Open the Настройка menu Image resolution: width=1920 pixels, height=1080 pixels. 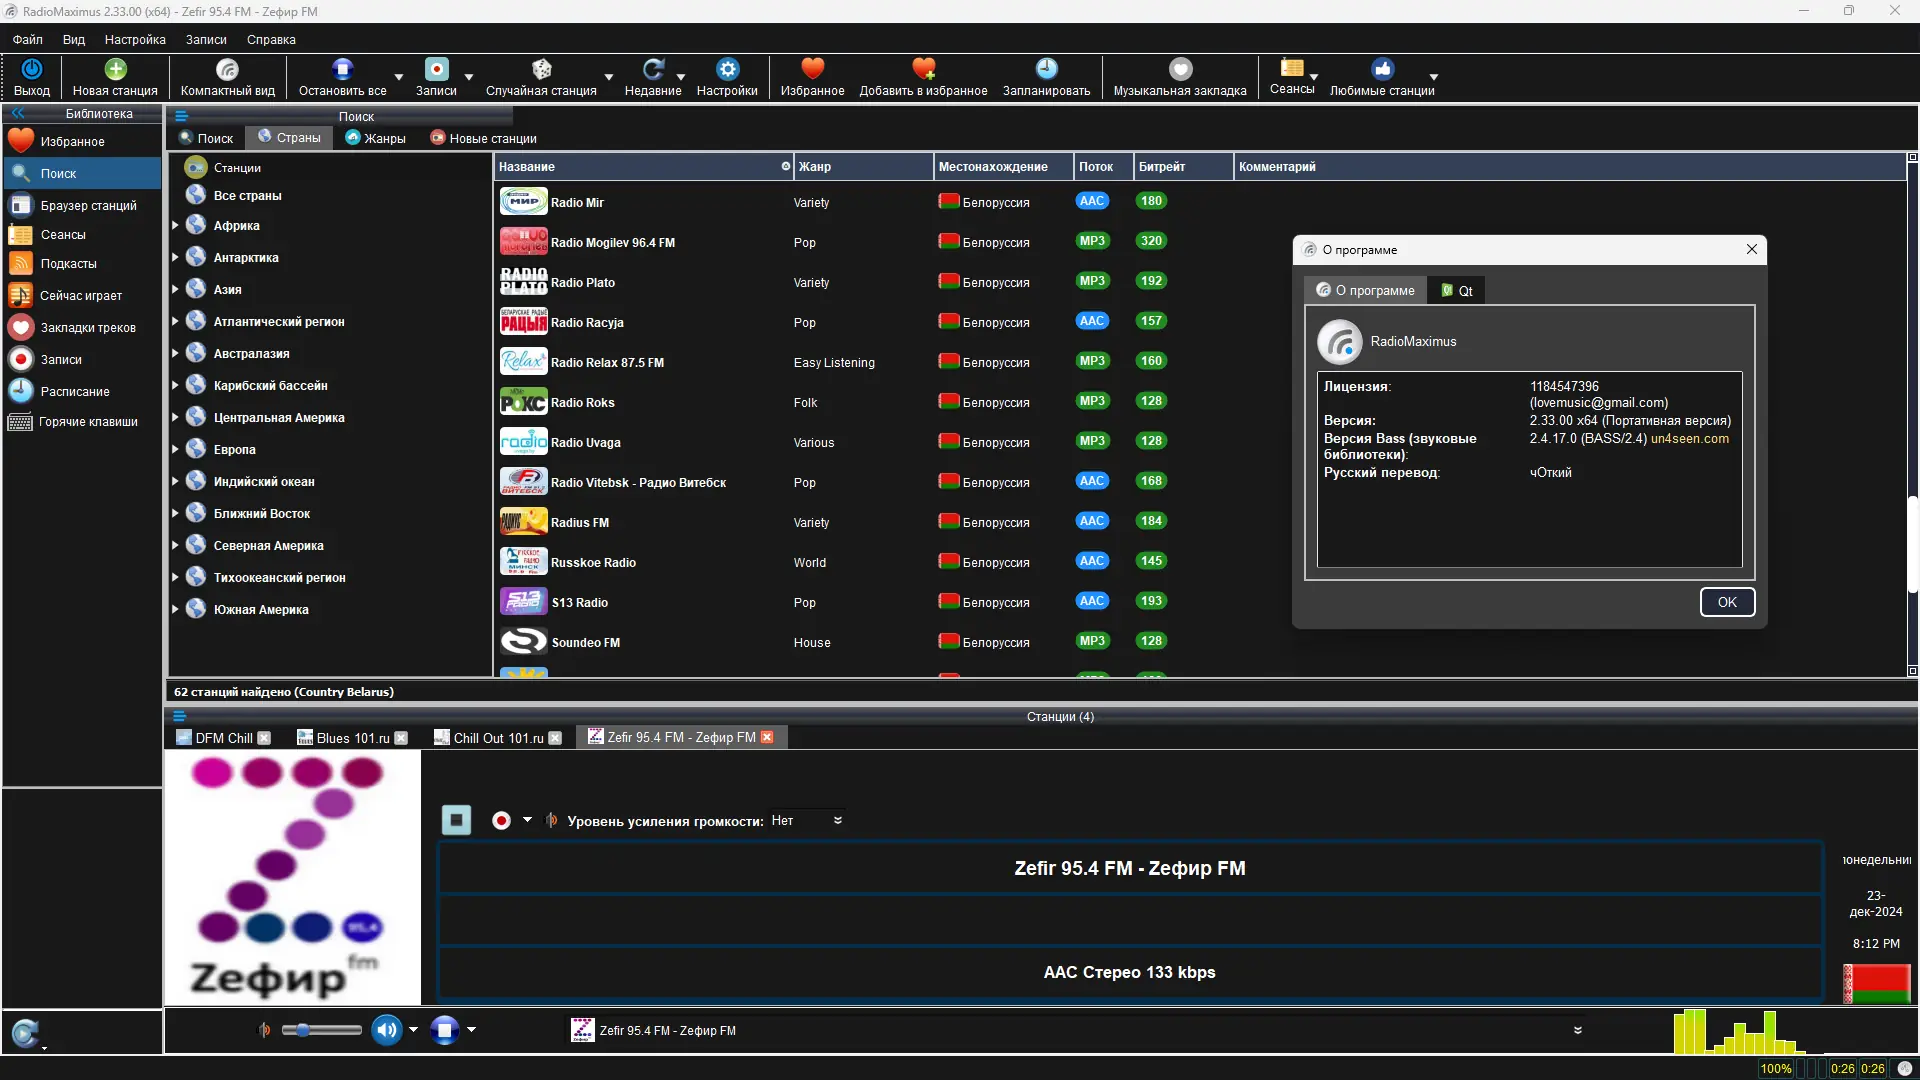135,40
